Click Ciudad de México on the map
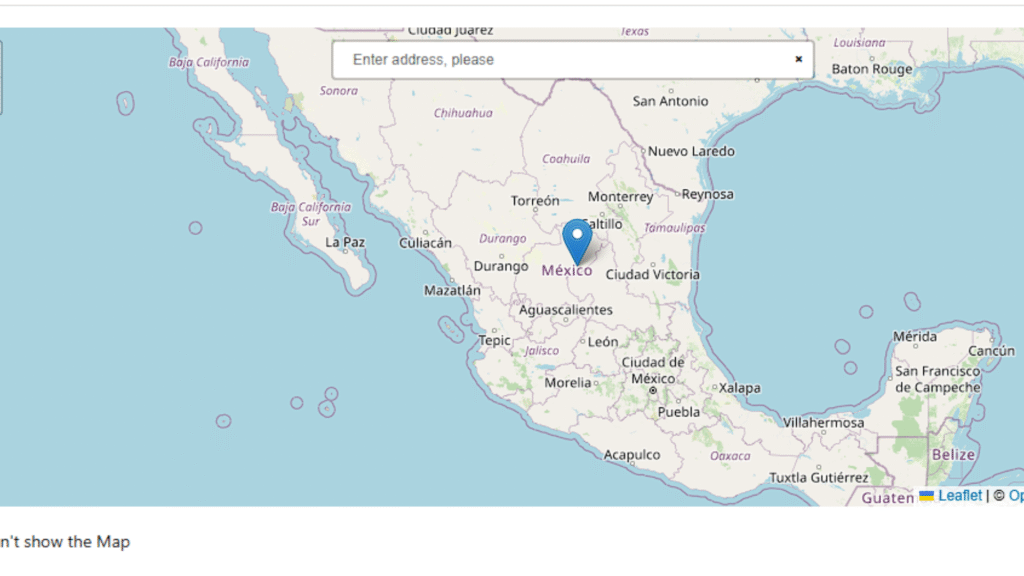Viewport: 1024px width, 576px height. pyautogui.click(x=652, y=370)
